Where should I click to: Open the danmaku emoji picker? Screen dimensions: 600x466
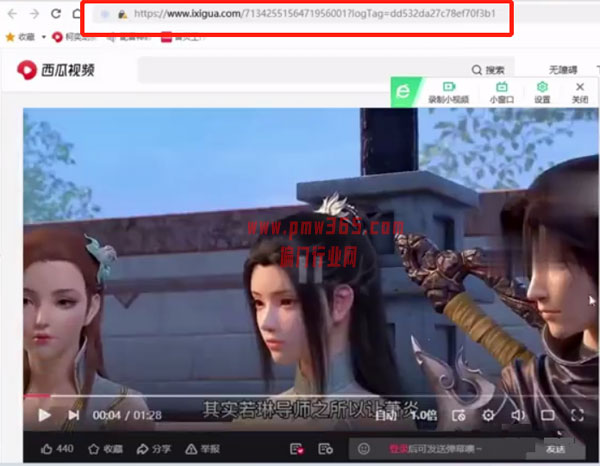[364, 449]
